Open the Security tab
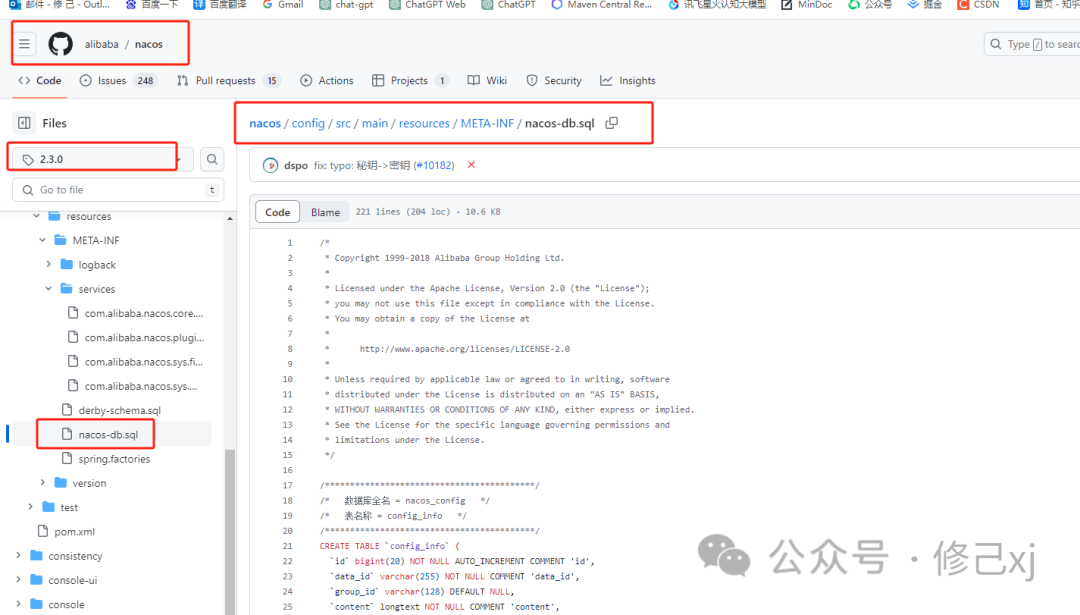Screen dimensions: 1080x615 coord(554,81)
